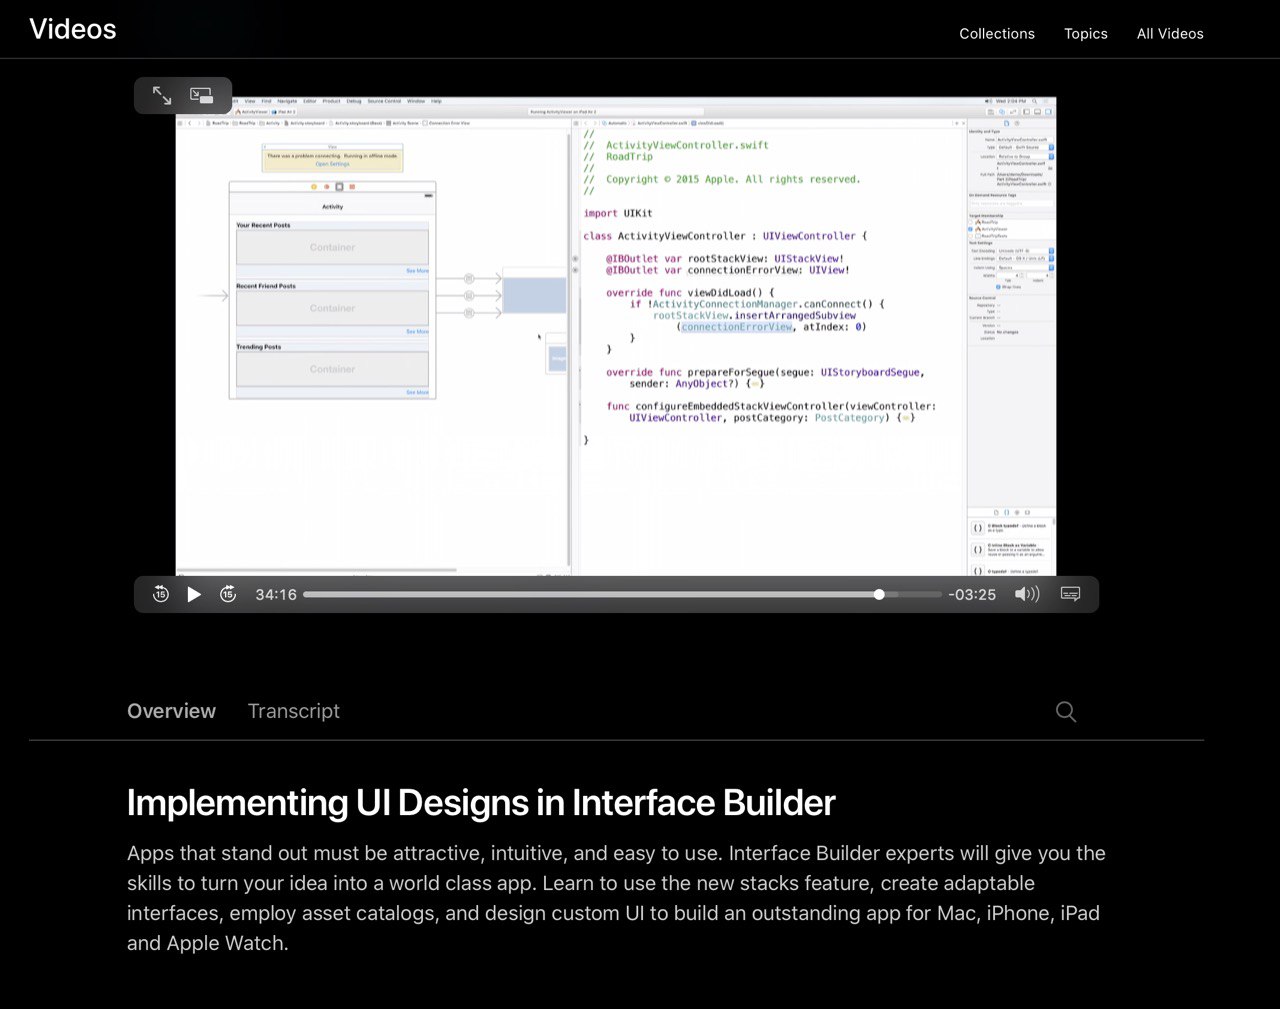The image size is (1280, 1009).
Task: Toggle closed captions
Action: pyautogui.click(x=1070, y=594)
